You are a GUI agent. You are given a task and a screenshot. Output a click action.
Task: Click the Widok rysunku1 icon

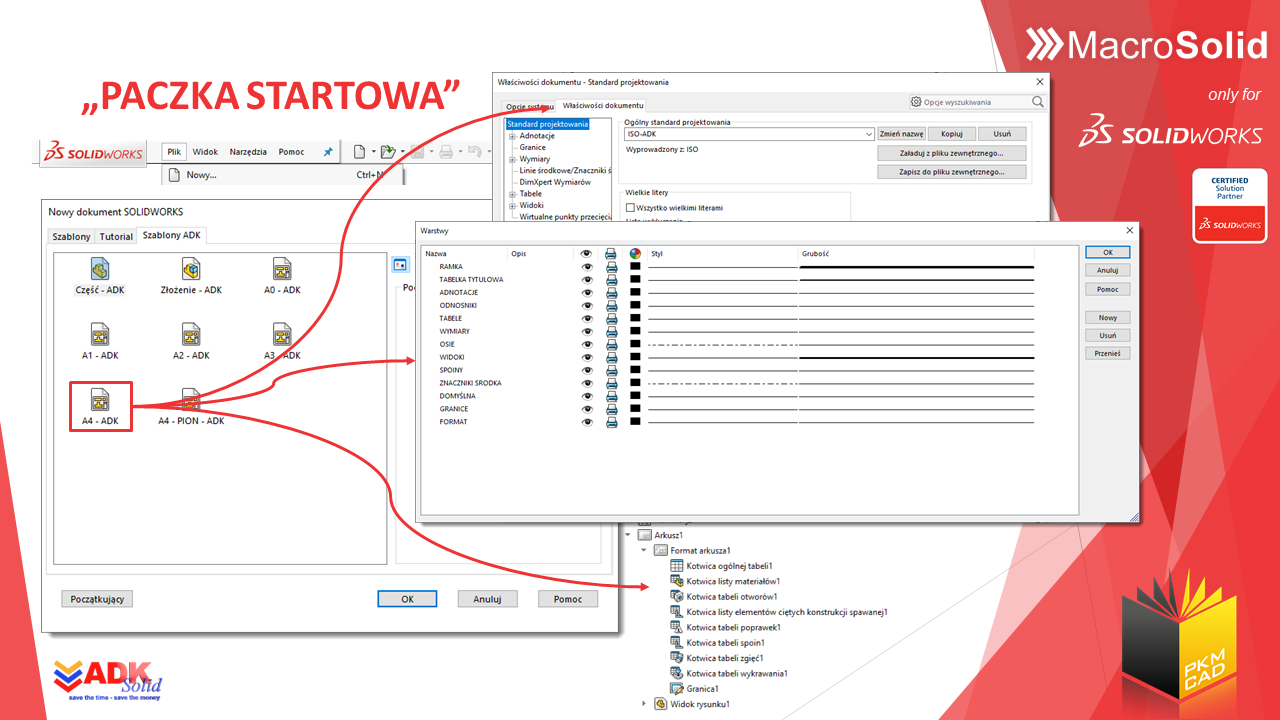pos(660,704)
